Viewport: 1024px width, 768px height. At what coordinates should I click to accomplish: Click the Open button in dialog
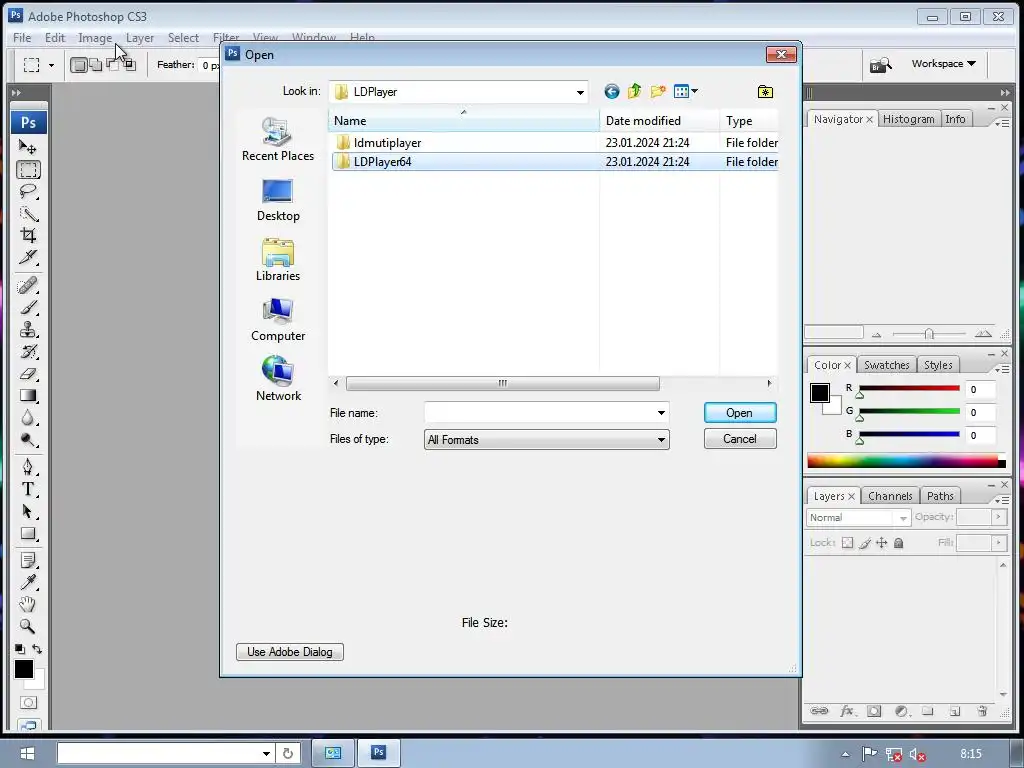740,413
